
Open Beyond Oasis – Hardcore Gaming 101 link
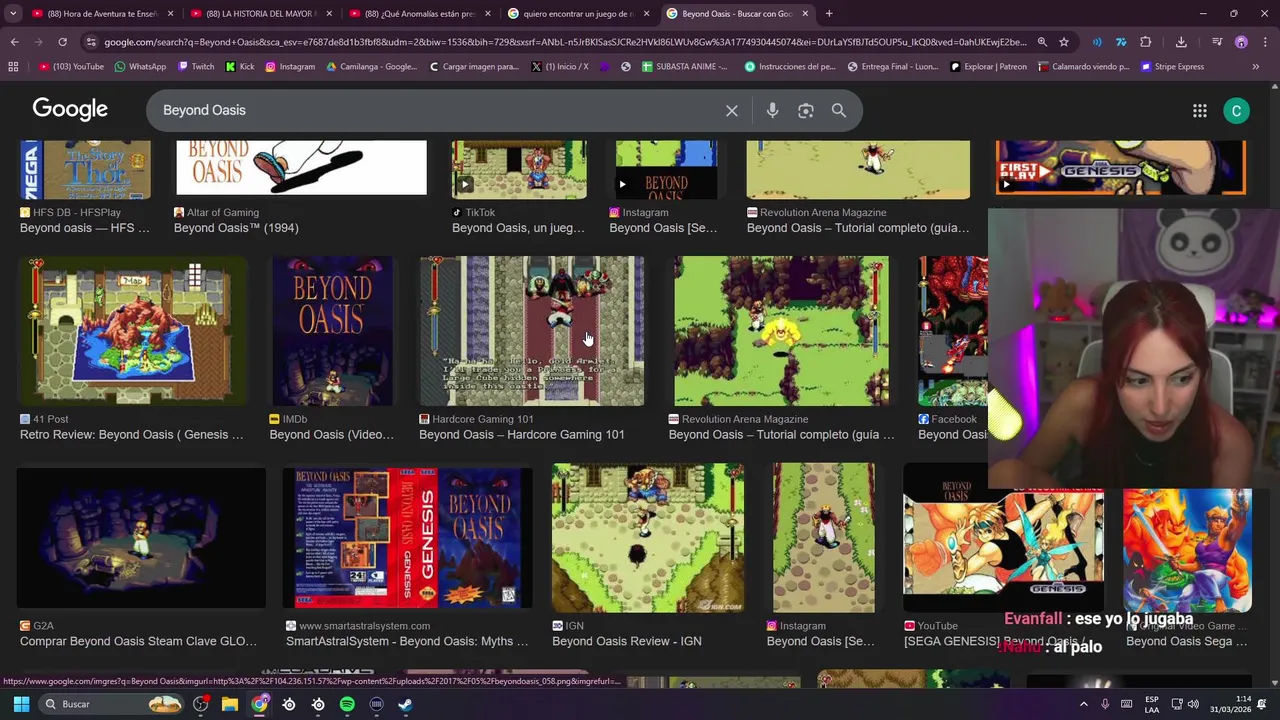522,434
